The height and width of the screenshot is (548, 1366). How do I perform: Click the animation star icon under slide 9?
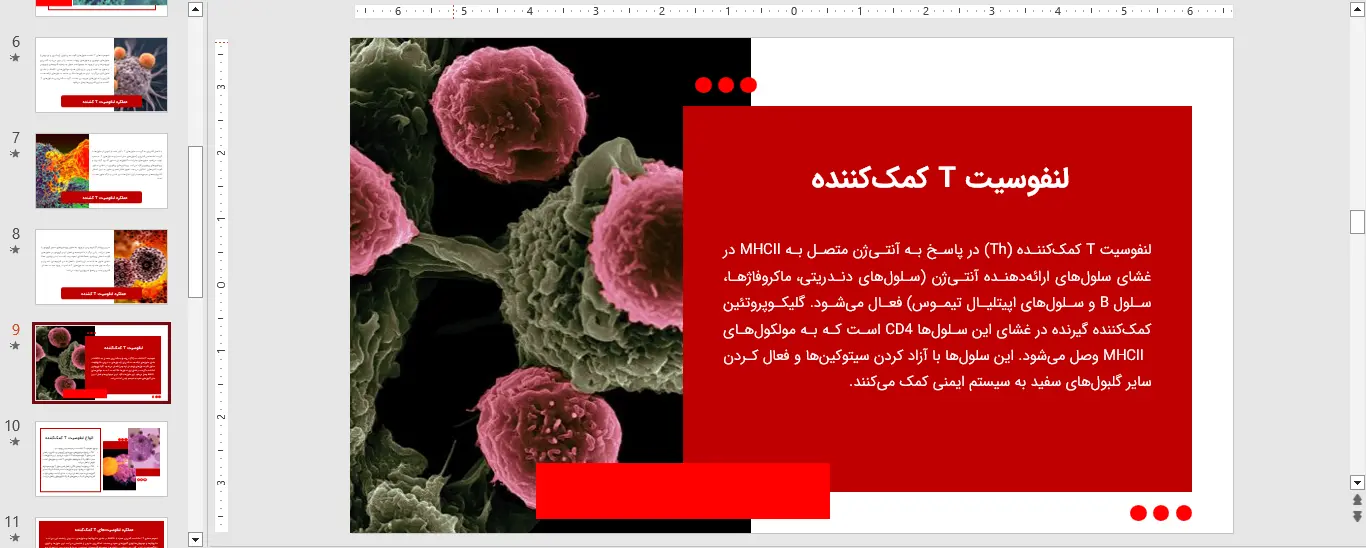[x=14, y=346]
